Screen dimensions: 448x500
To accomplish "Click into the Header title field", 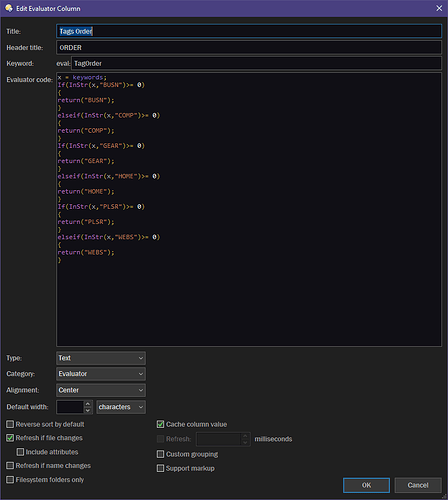I will pos(249,47).
